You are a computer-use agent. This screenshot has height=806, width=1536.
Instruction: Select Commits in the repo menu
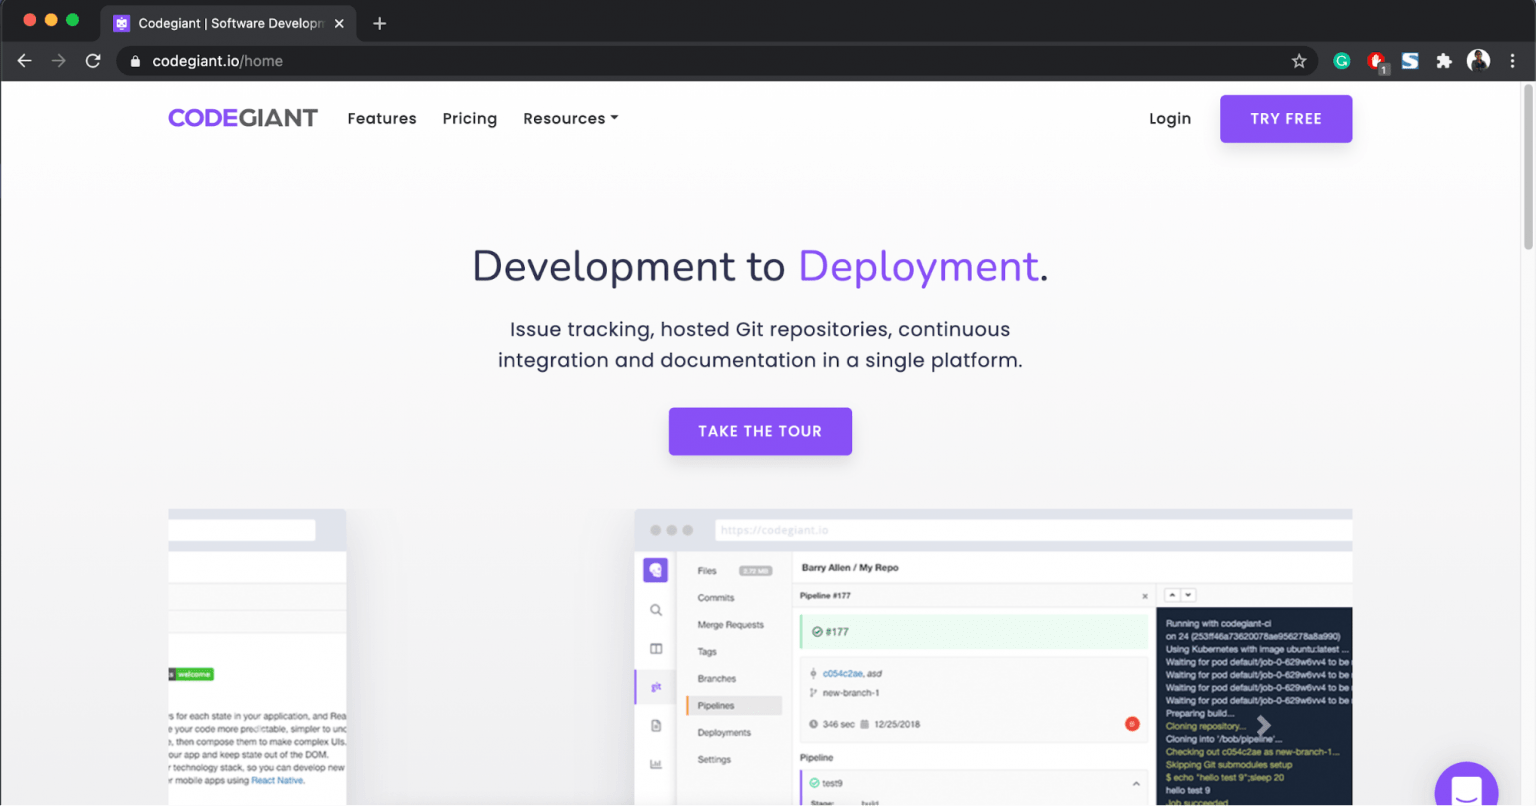tap(716, 598)
